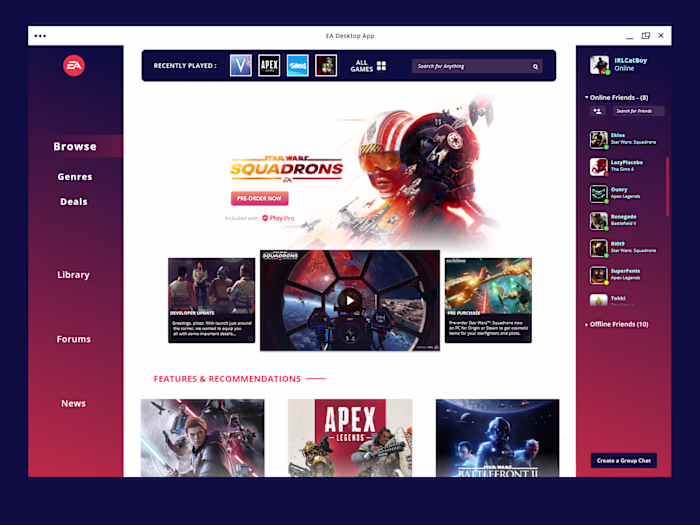Go to Library in the sidebar

[74, 275]
